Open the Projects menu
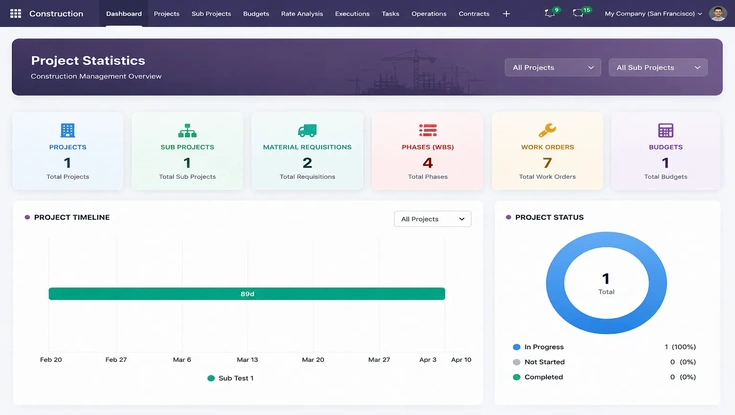Image resolution: width=735 pixels, height=415 pixels. pos(166,14)
